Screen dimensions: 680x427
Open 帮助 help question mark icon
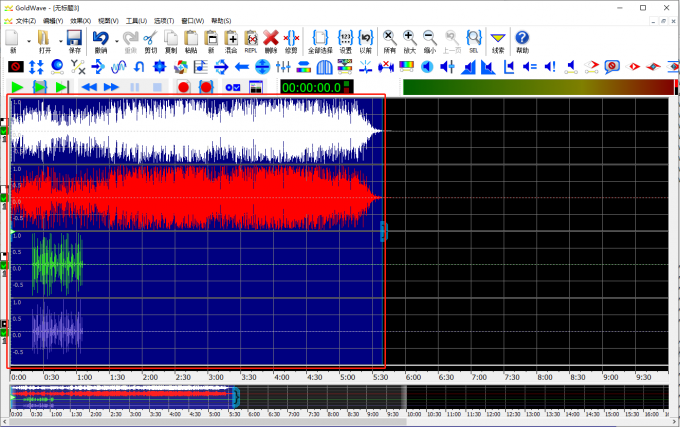click(x=522, y=42)
